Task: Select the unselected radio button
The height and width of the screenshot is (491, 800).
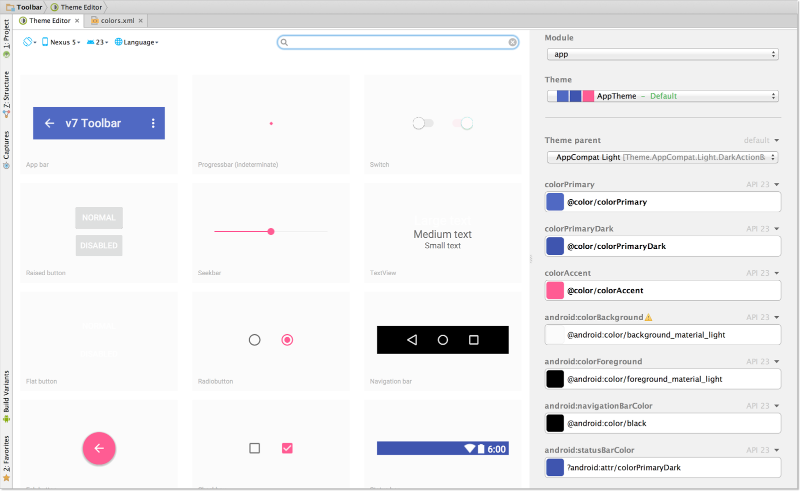Action: click(x=255, y=340)
